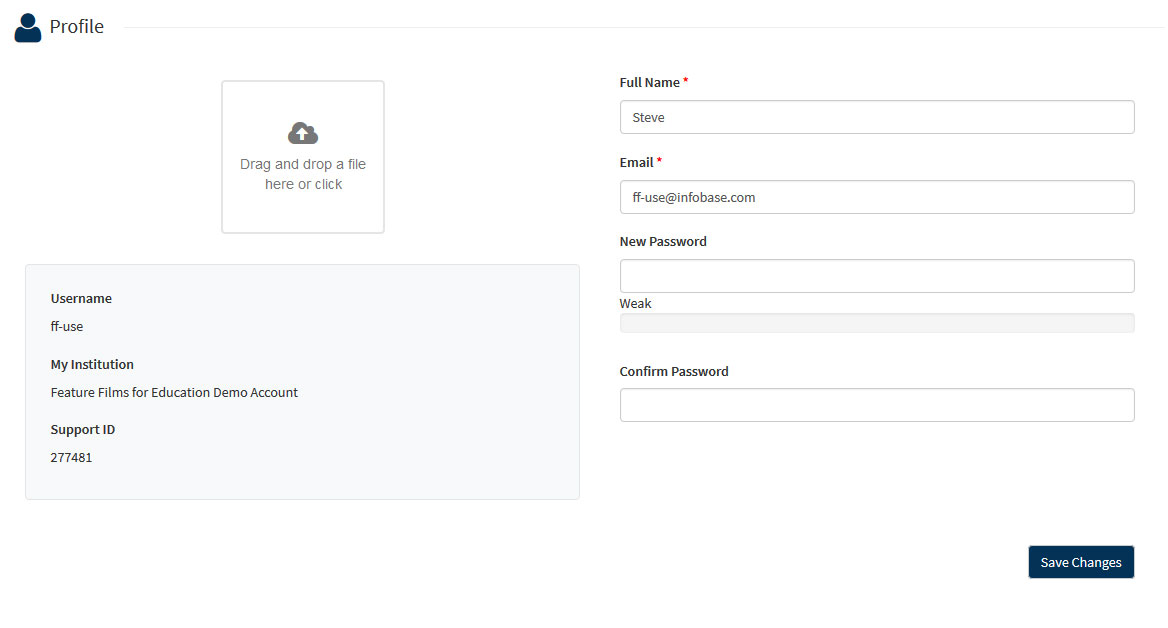Screen dimensions: 1168x628
Task: Click the Confirm Password label
Action: coord(674,371)
